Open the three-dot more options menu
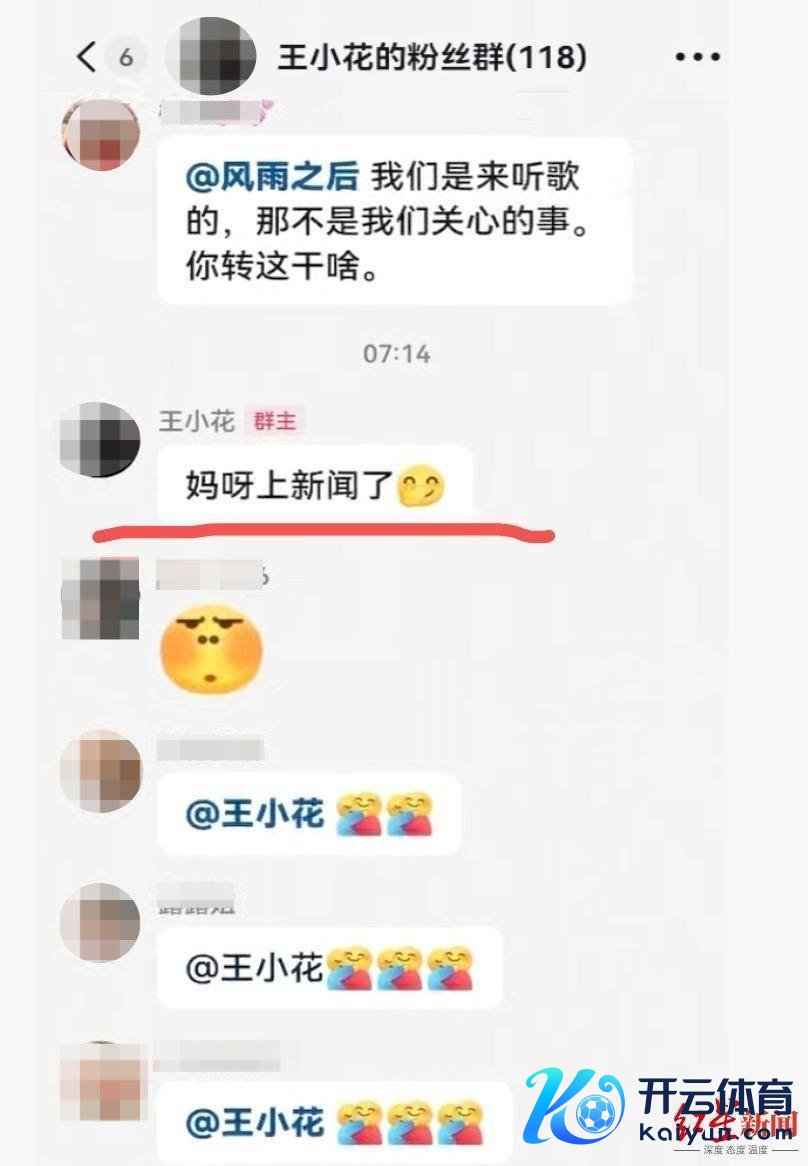808x1166 pixels. 697,57
